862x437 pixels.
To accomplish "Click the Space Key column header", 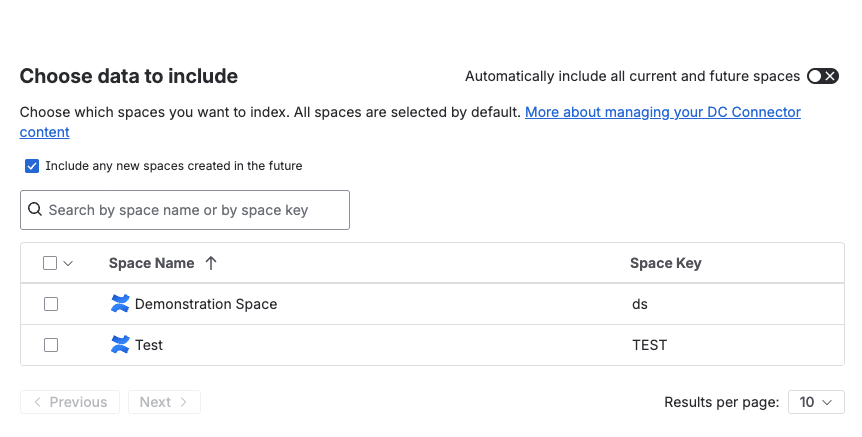I will [x=665, y=263].
